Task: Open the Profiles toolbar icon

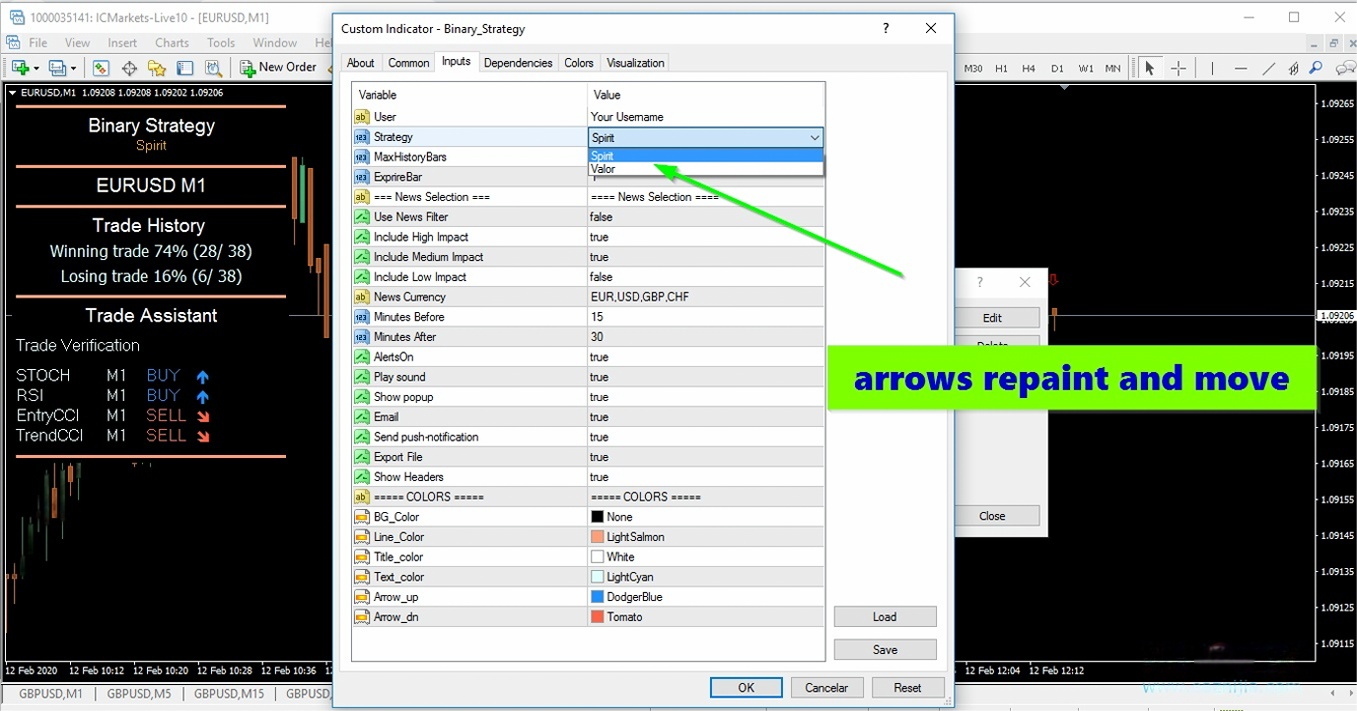Action: (56, 68)
